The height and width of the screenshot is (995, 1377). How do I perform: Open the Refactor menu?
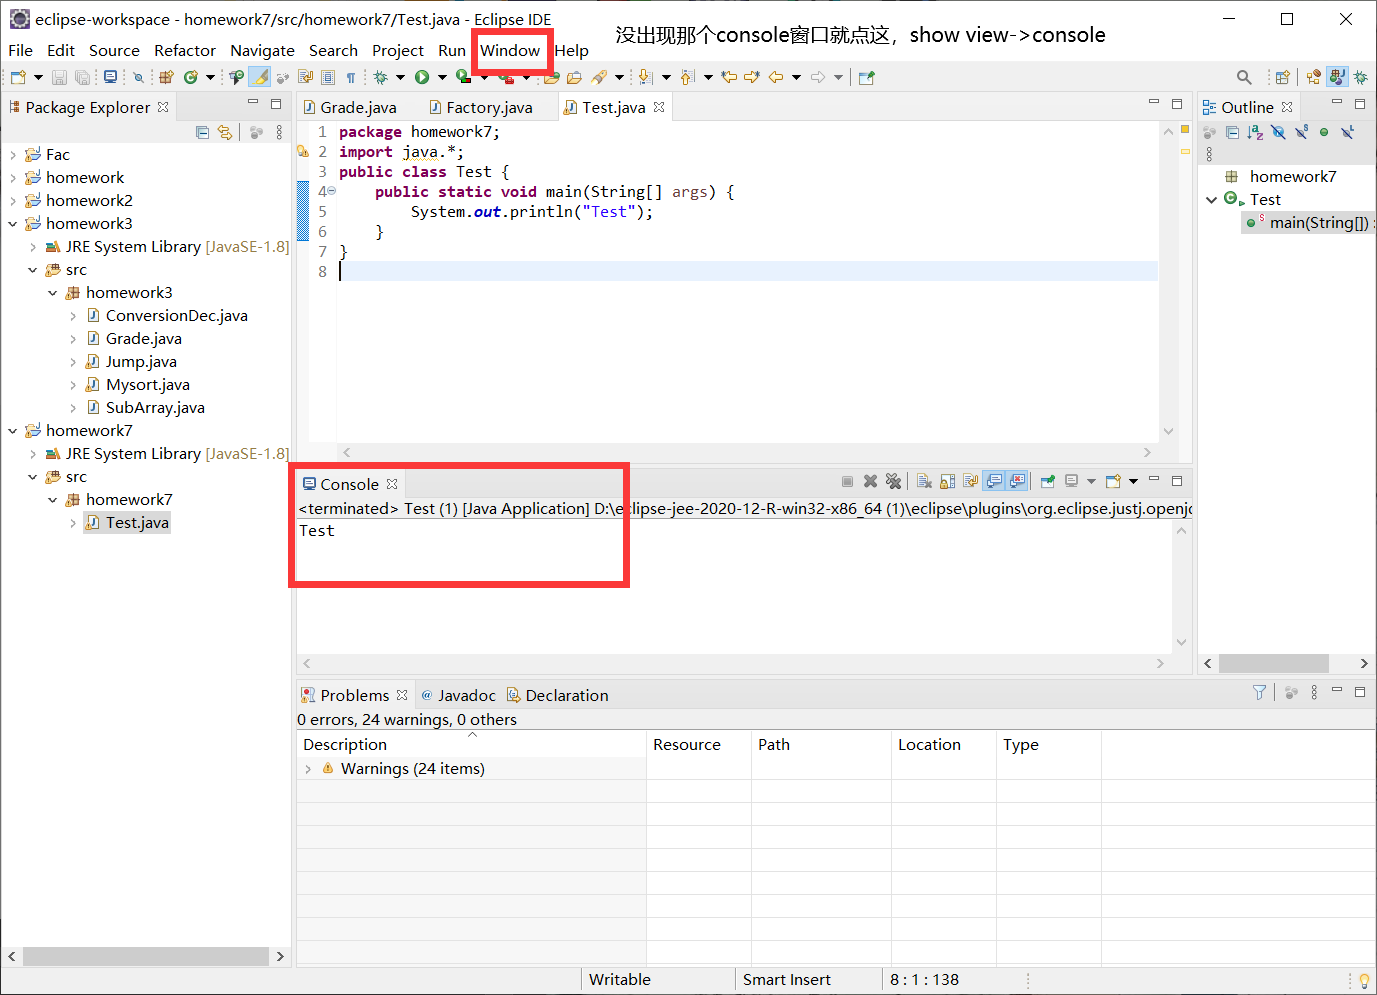[185, 50]
